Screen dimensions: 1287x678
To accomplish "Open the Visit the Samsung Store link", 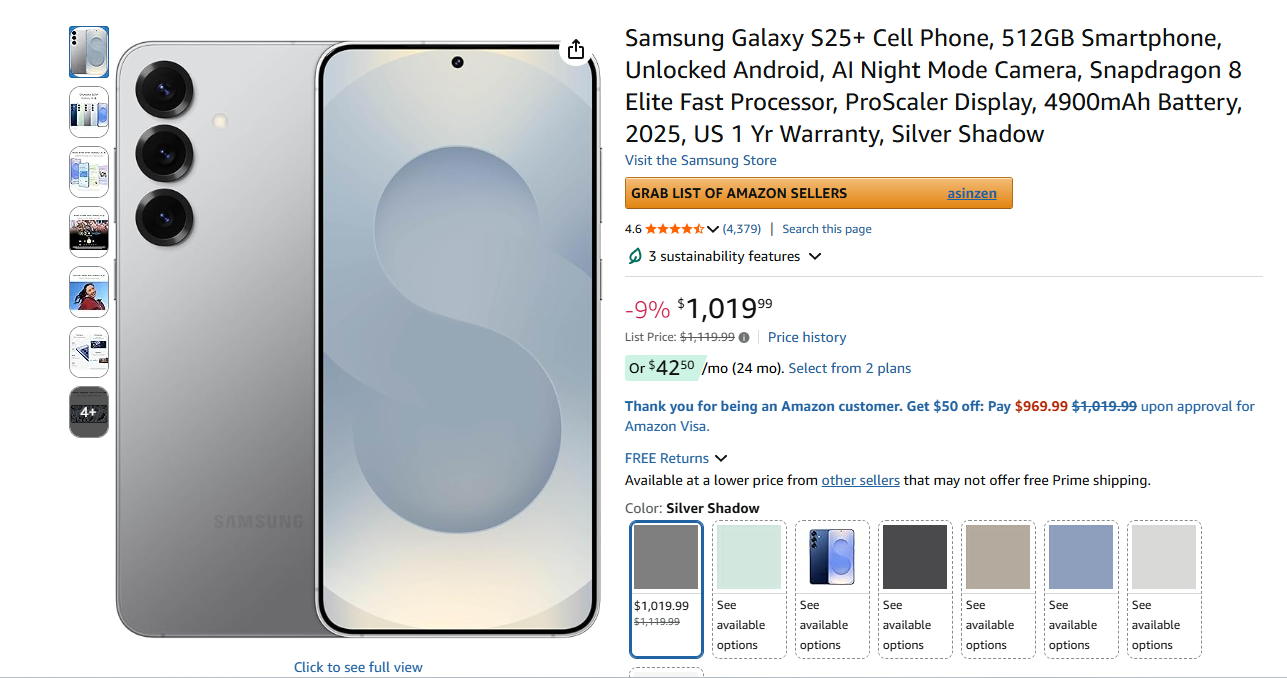I will point(700,161).
